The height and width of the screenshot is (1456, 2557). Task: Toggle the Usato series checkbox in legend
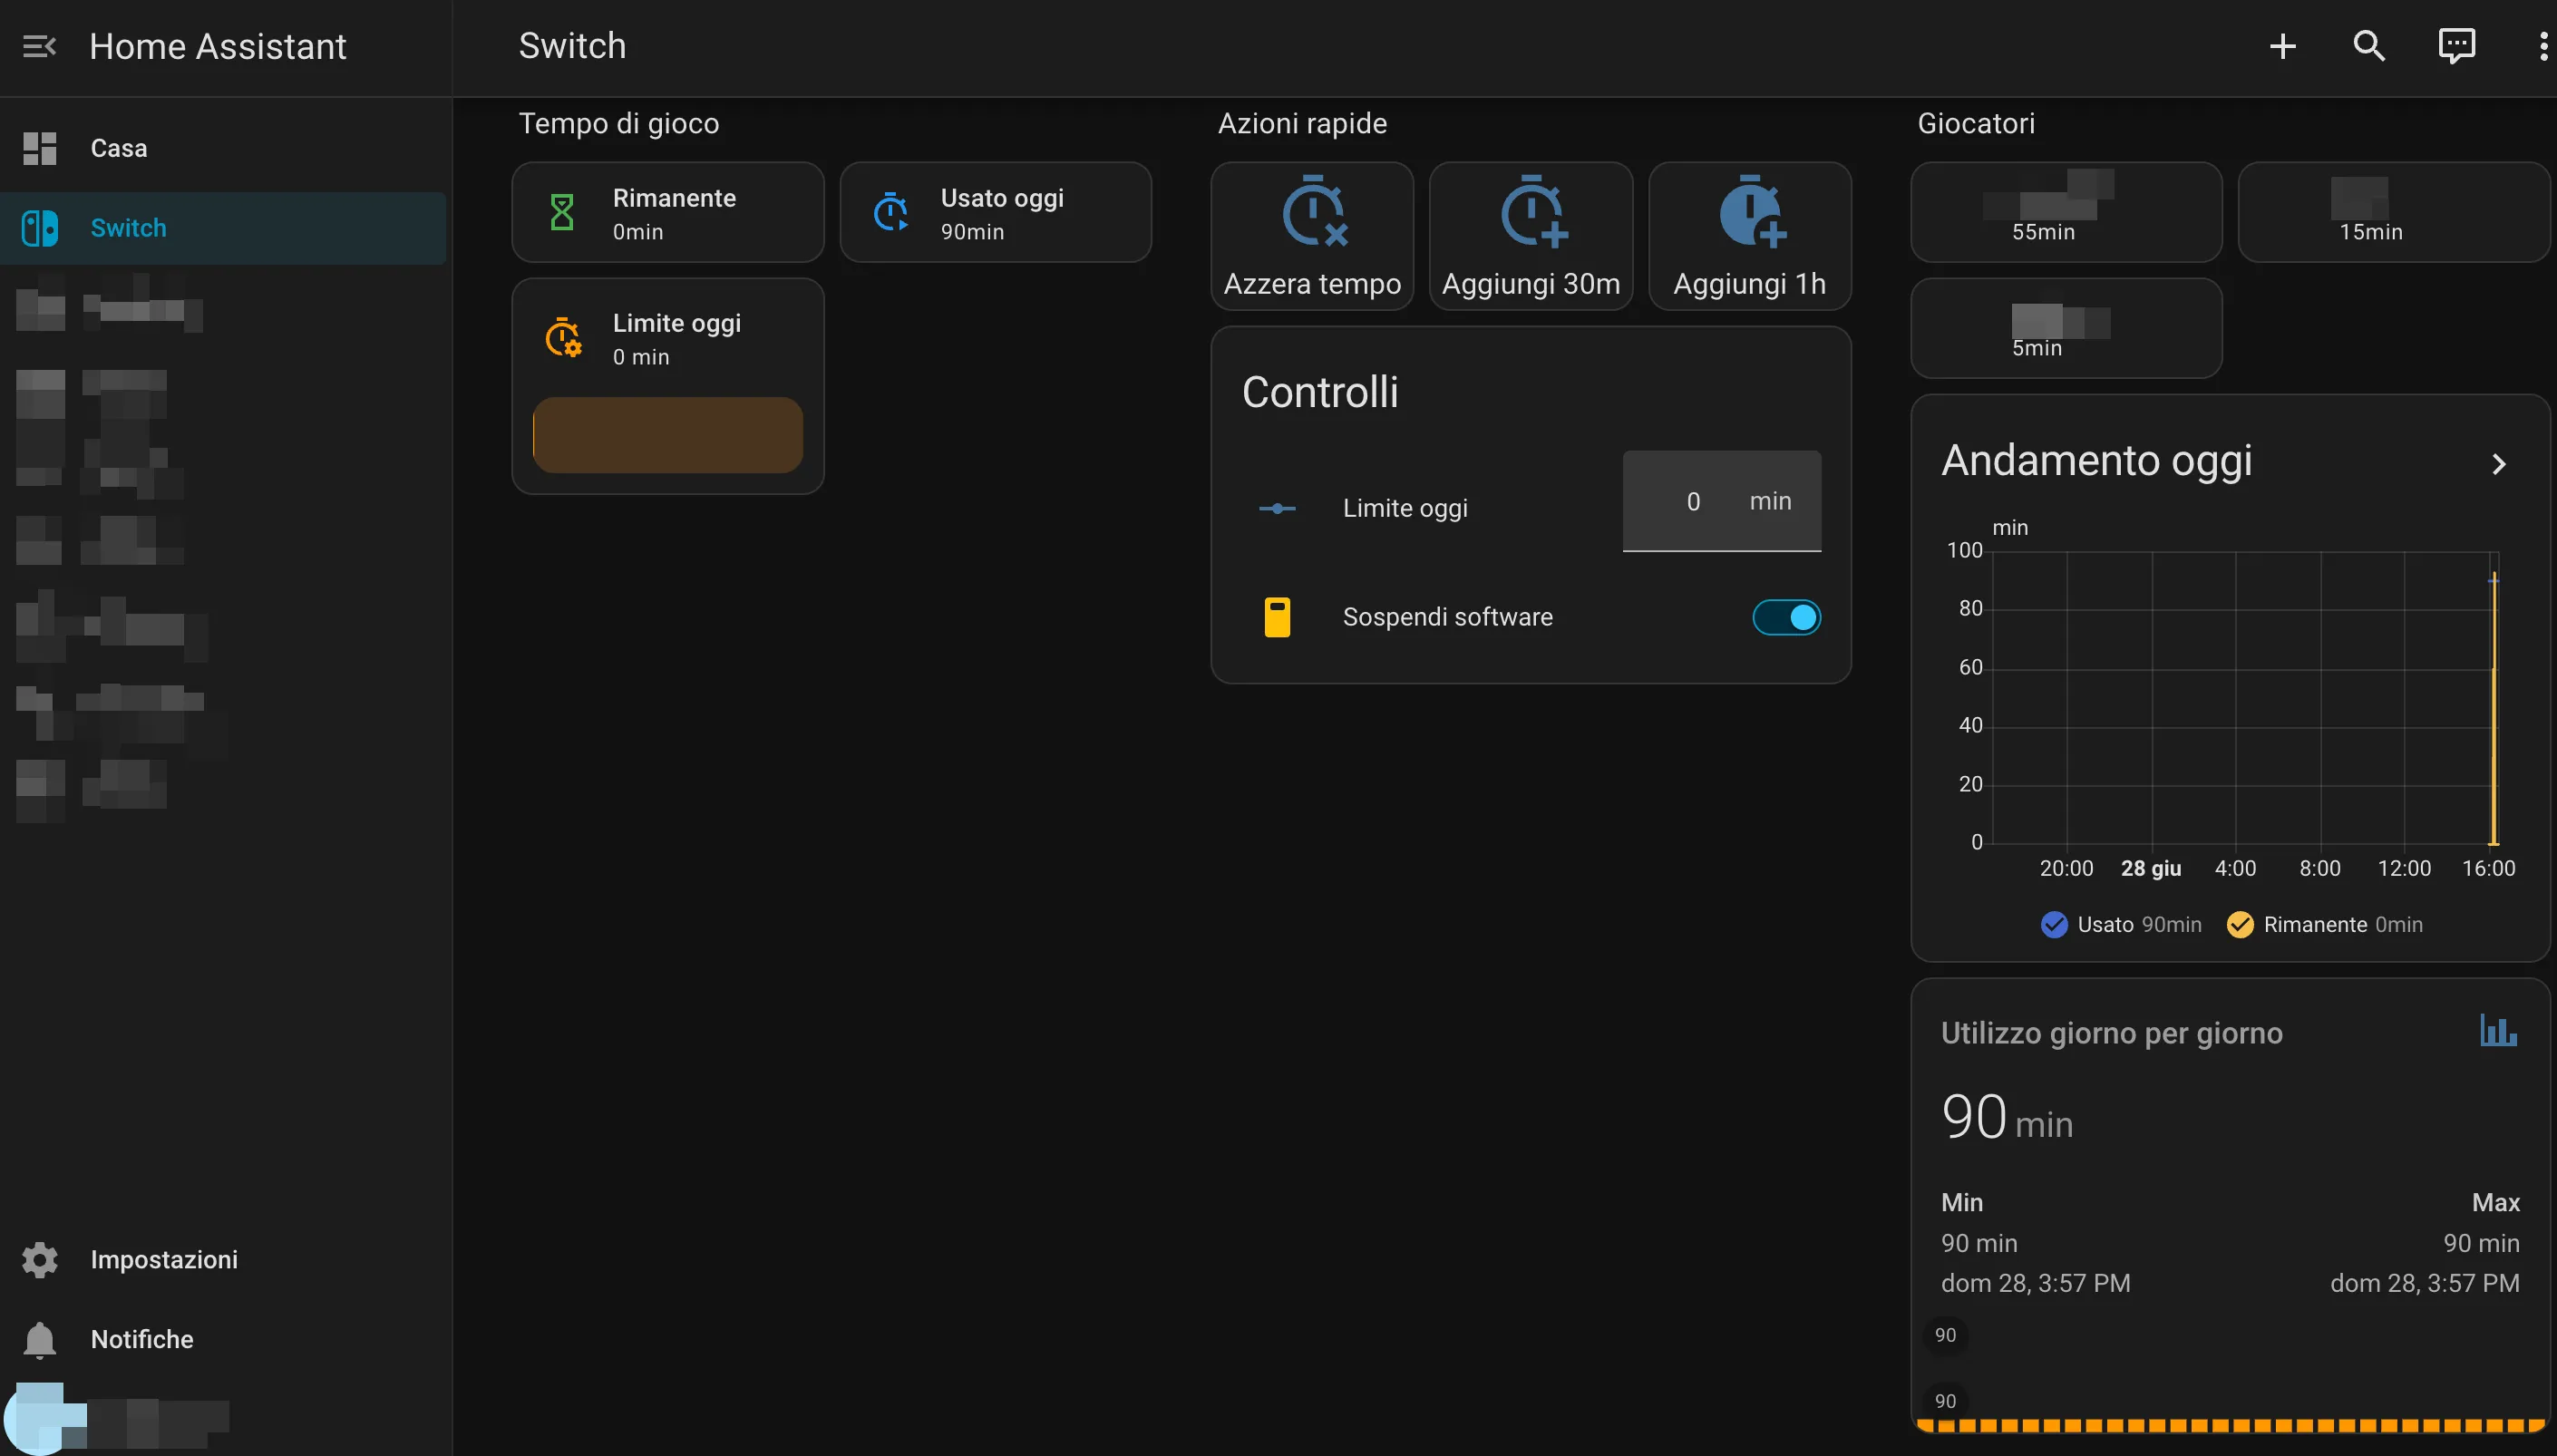tap(2053, 924)
